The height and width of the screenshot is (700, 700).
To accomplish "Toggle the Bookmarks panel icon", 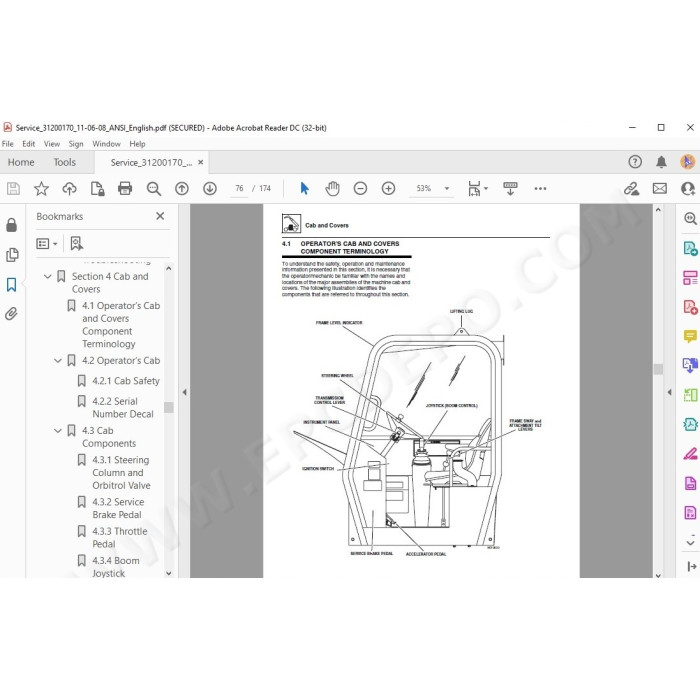I will click(x=12, y=284).
